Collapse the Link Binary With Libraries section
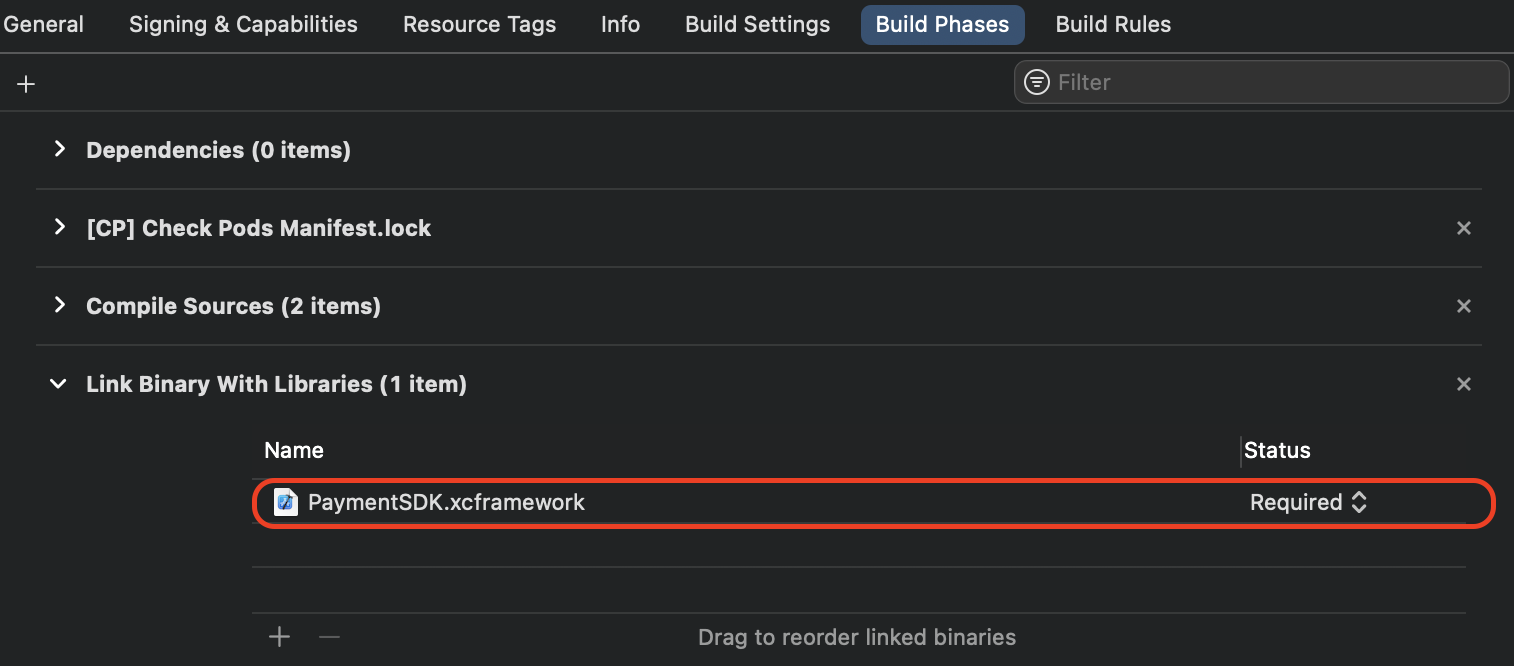This screenshot has width=1514, height=666. (x=60, y=384)
